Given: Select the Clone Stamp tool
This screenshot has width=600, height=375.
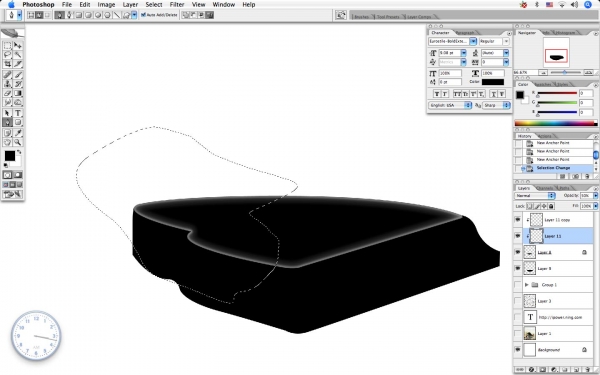Looking at the screenshot, I should pyautogui.click(x=7, y=84).
